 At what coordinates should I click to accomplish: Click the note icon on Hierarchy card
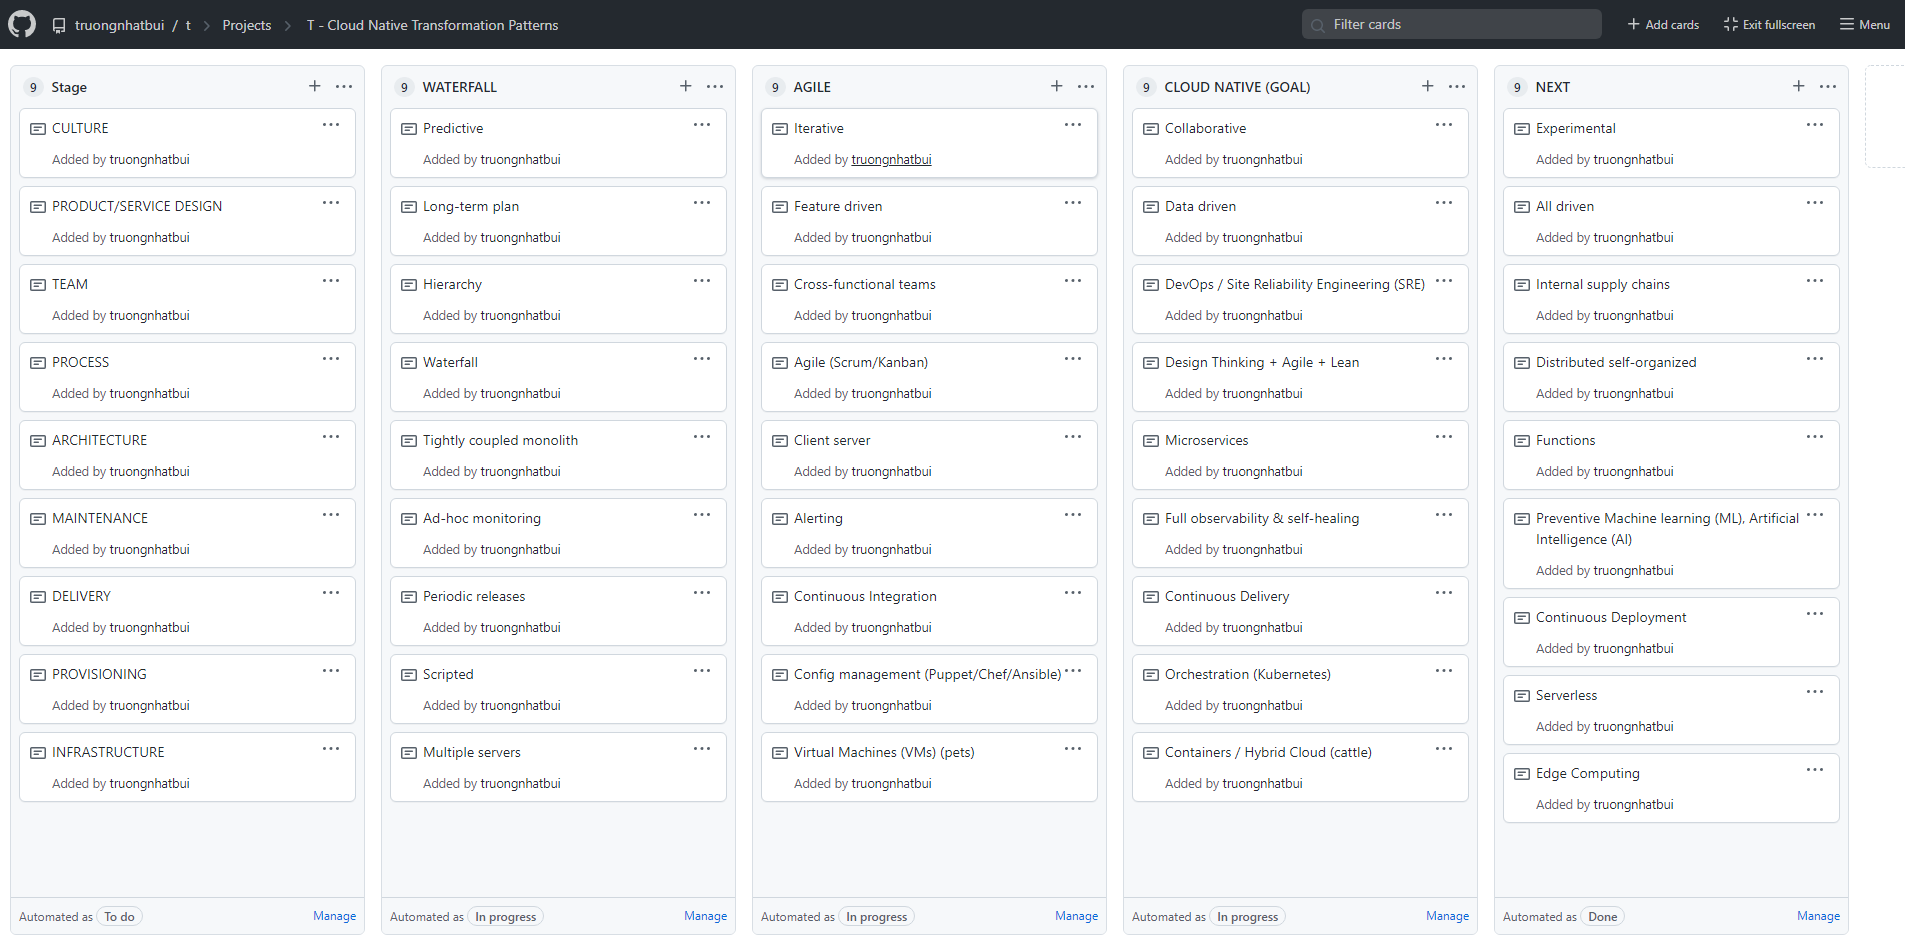409,285
